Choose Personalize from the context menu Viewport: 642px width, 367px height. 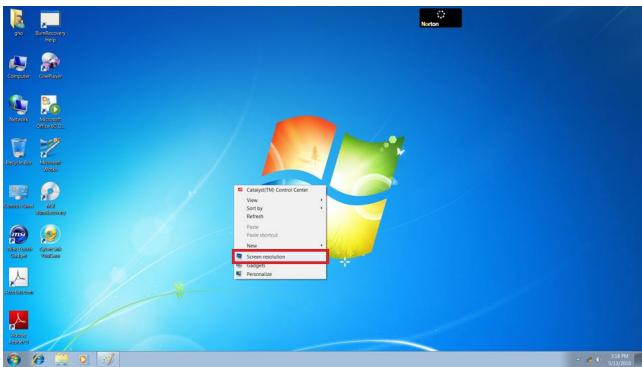[x=280, y=274]
